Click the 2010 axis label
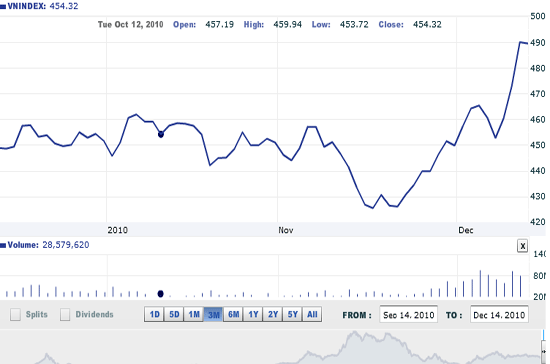 pos(118,230)
